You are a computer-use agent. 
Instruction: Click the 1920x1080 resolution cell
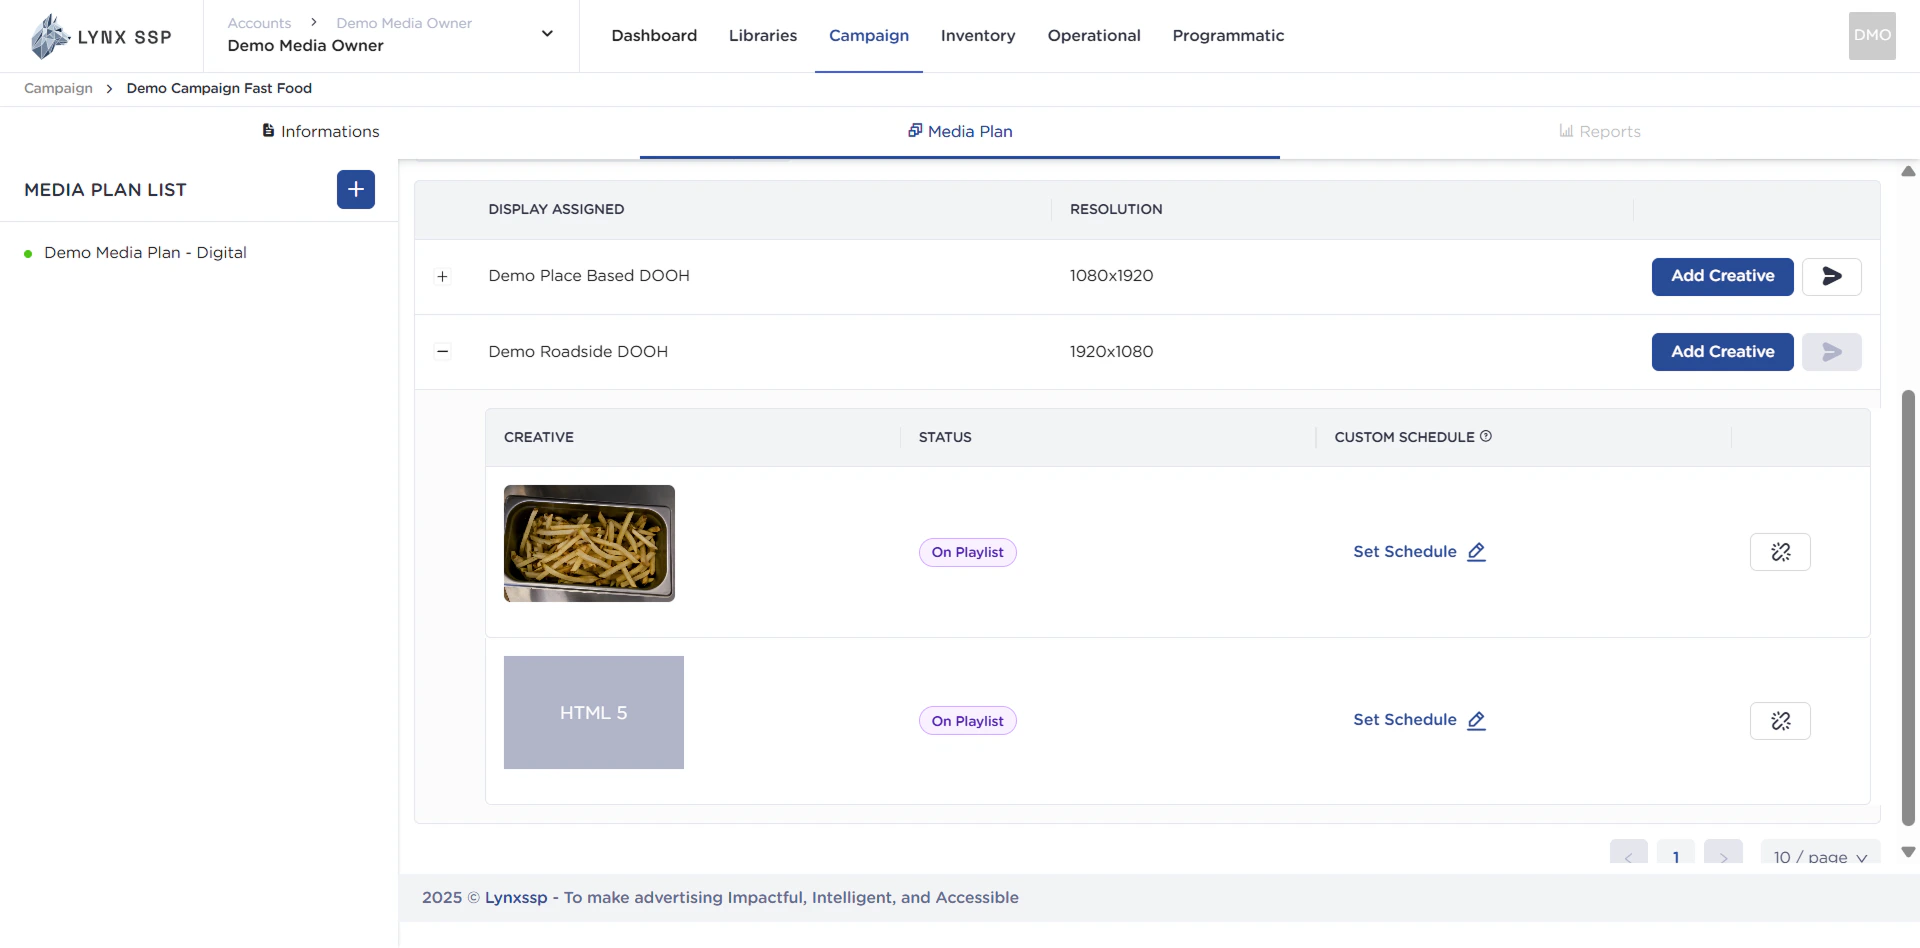[1111, 352]
